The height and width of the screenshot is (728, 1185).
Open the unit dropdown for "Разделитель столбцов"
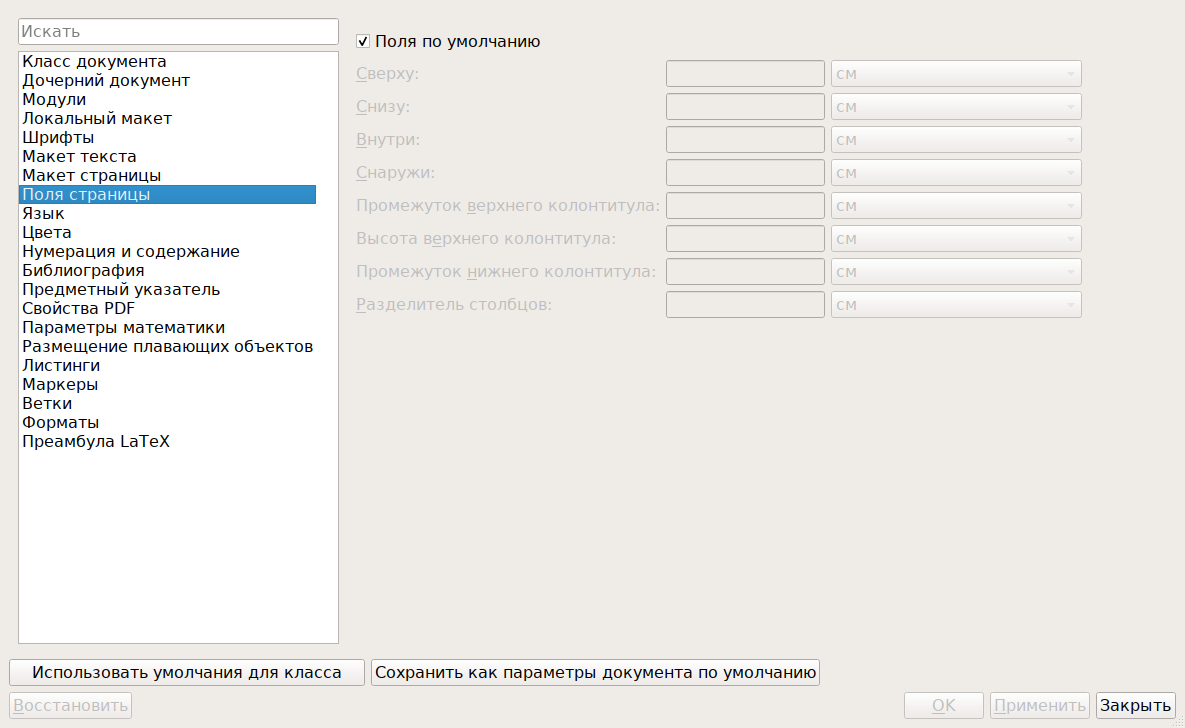coord(956,305)
